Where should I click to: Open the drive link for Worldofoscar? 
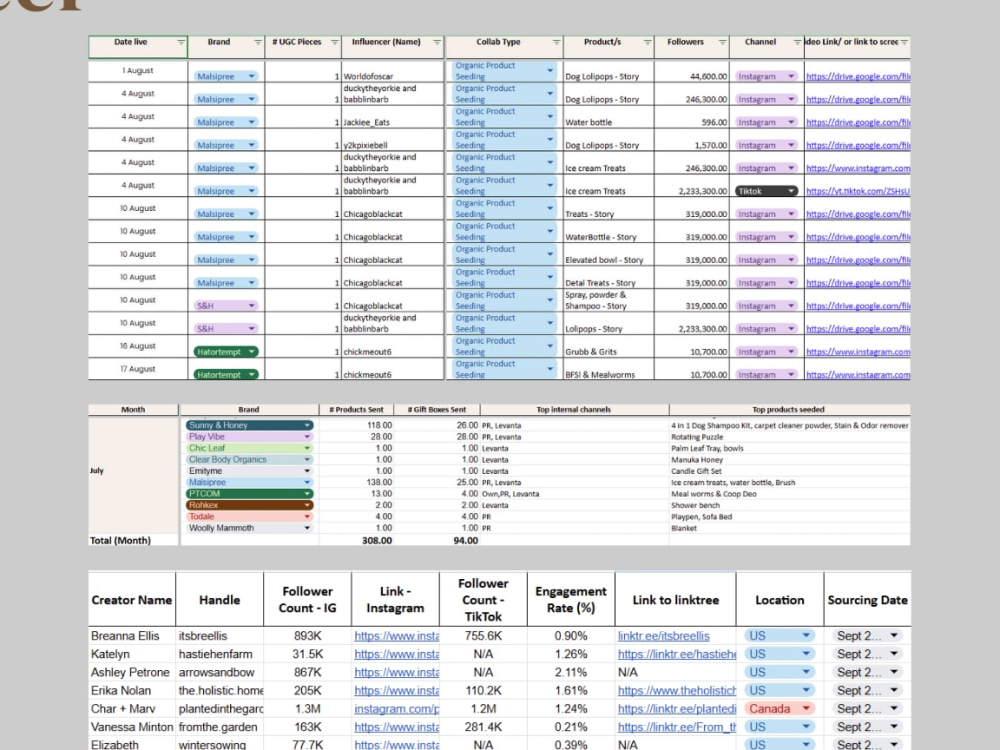(x=858, y=77)
